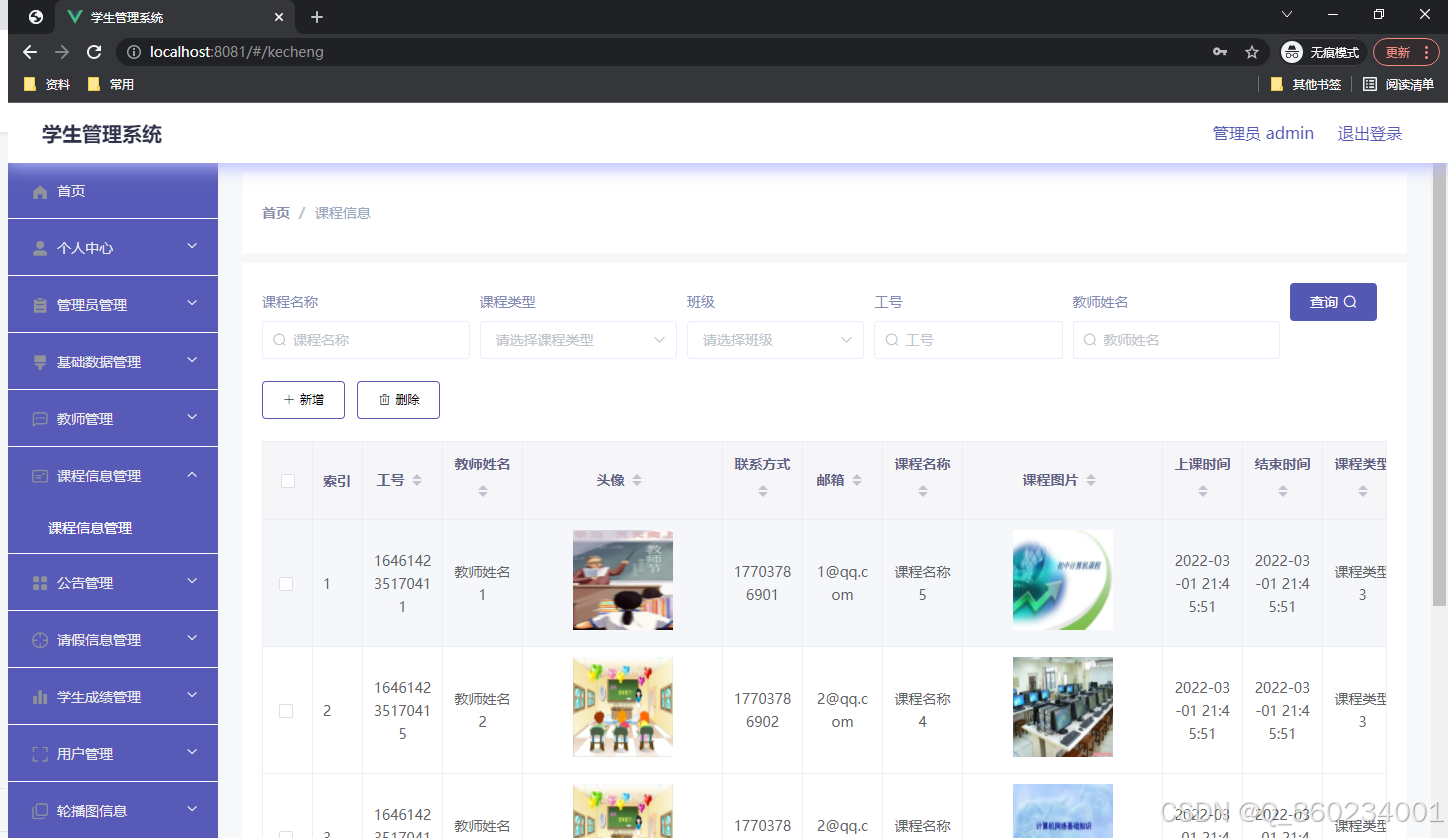1448x838 pixels.
Task: Sort by 工号 column sort arrows
Action: pyautogui.click(x=417, y=480)
